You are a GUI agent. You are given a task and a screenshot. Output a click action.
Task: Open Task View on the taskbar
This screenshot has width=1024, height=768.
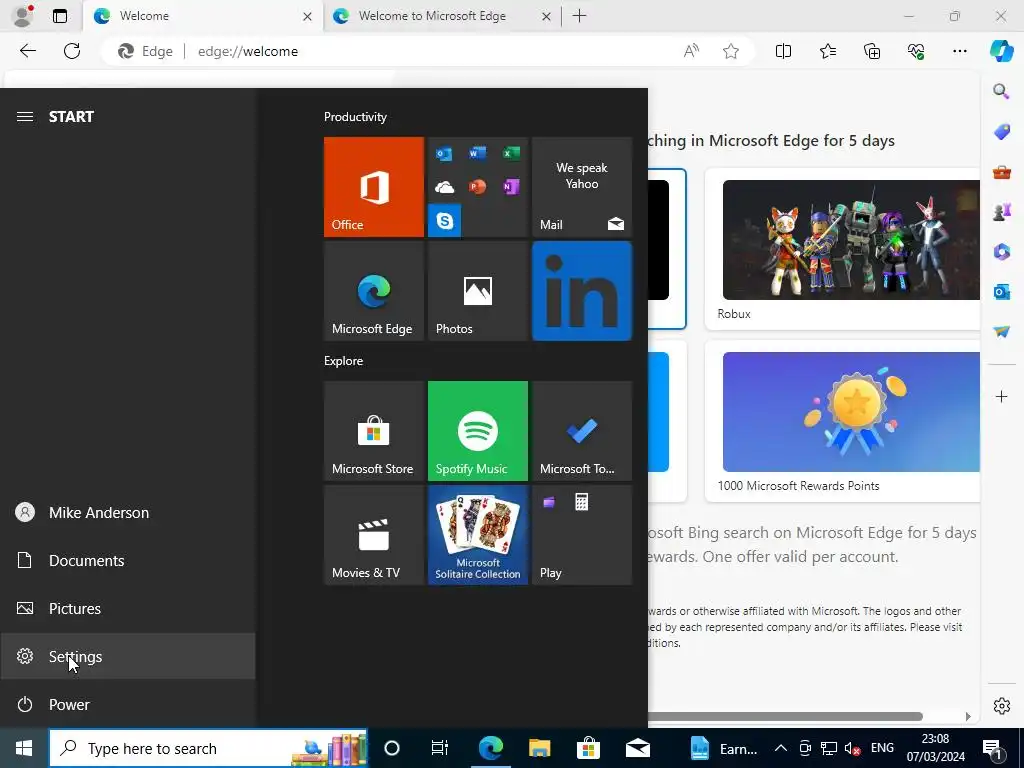click(x=440, y=748)
